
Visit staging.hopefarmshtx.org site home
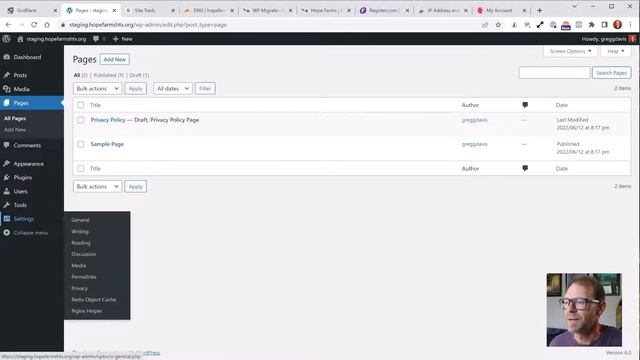coord(52,39)
